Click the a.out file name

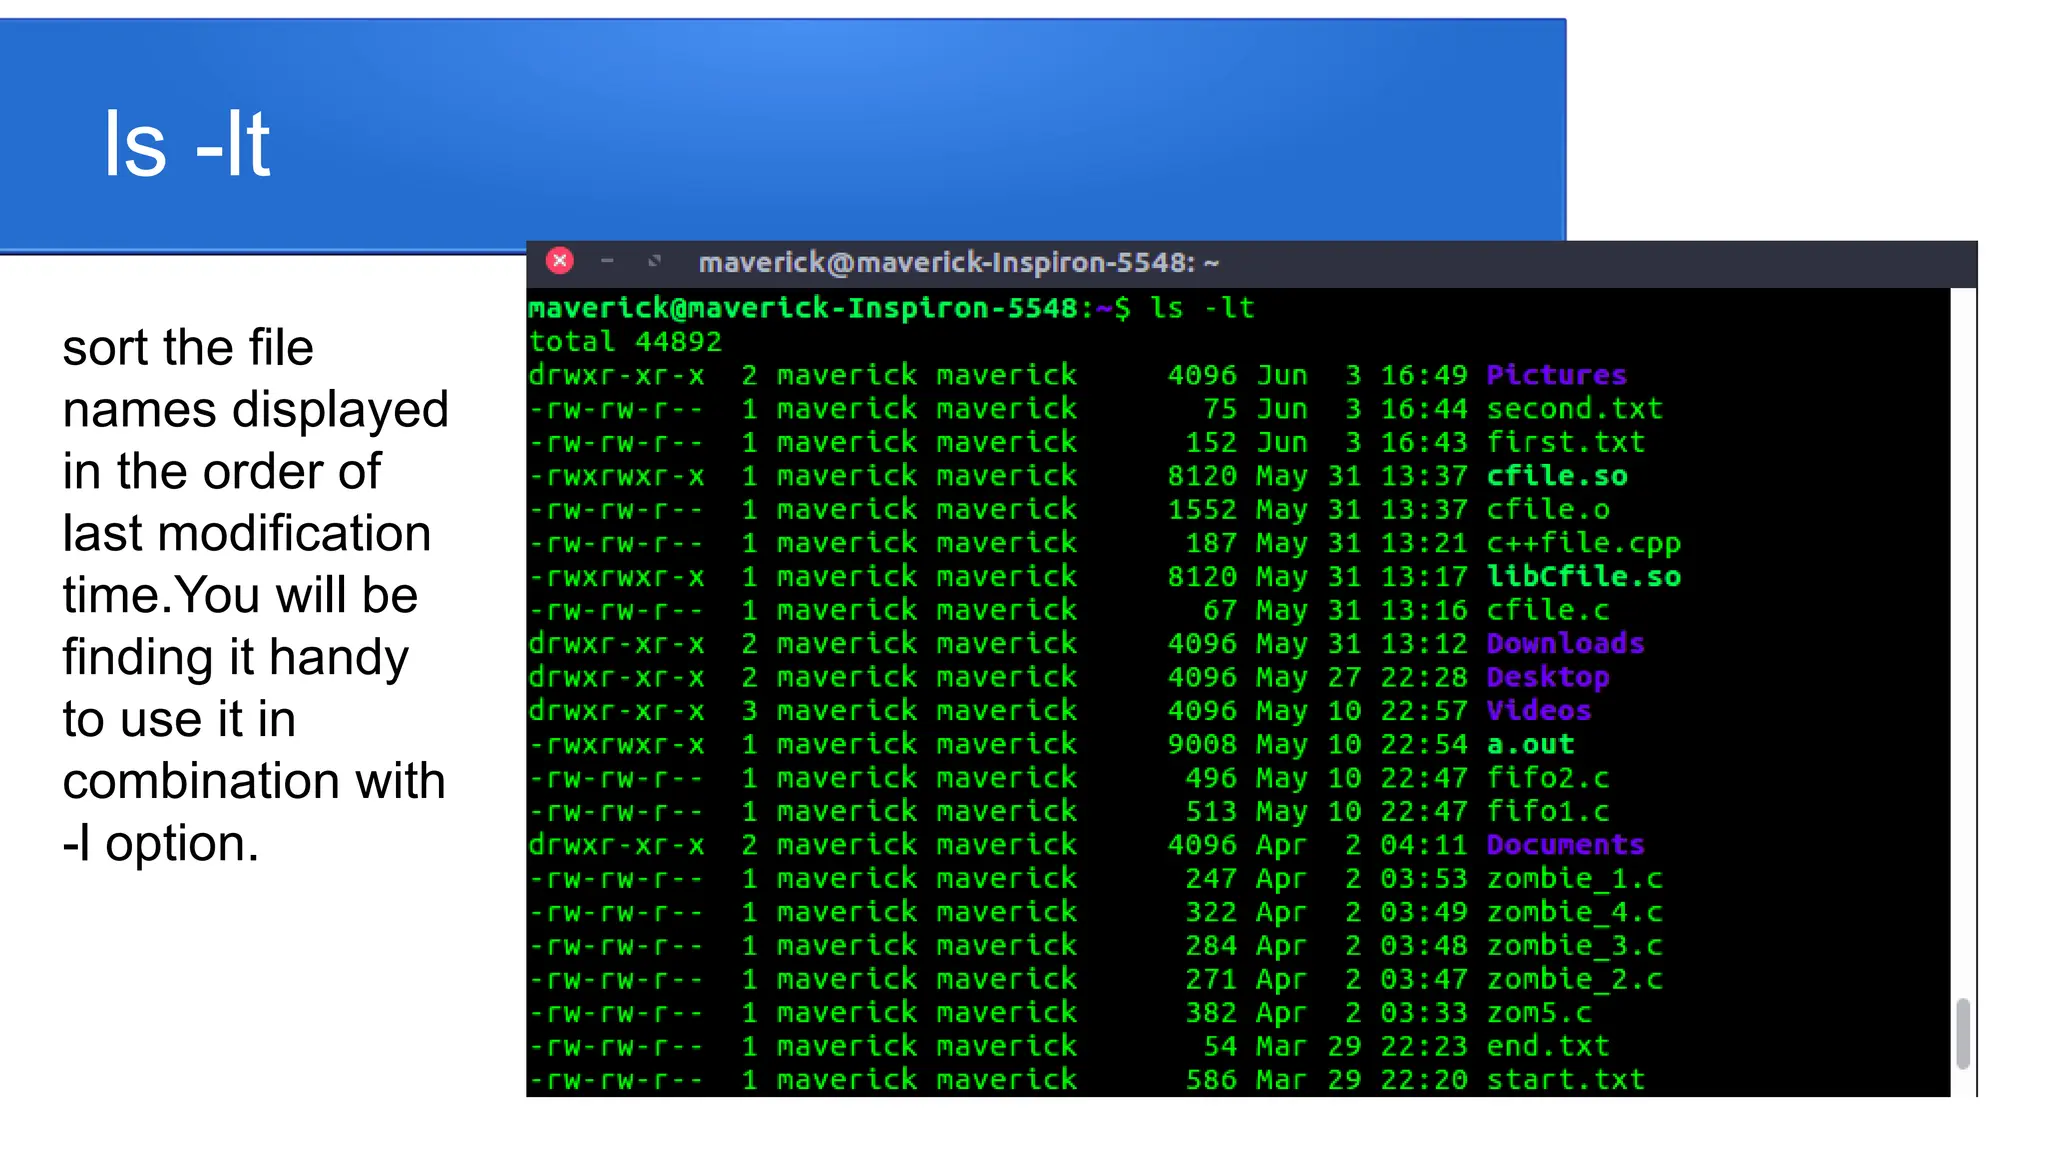pyautogui.click(x=1530, y=744)
